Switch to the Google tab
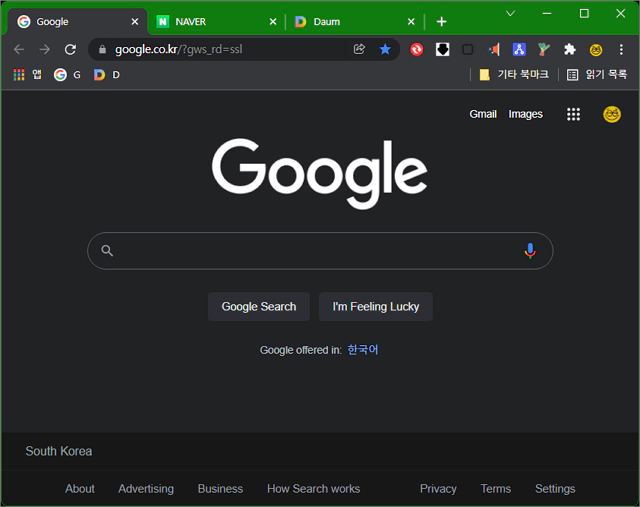640x507 pixels. 78,22
